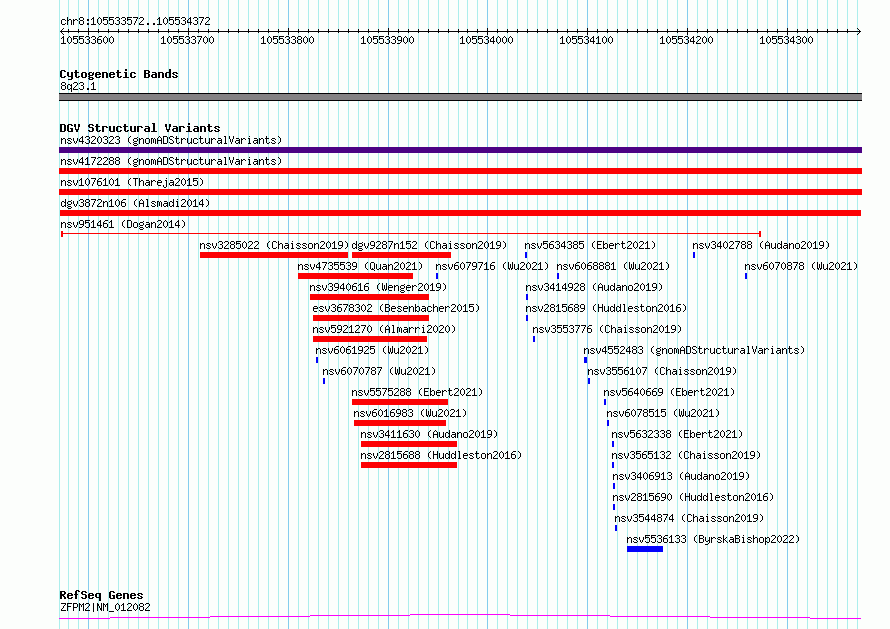This screenshot has width=890, height=629.
Task: Click nsv5634385 (Ebert2021) label
Action: (x=590, y=245)
